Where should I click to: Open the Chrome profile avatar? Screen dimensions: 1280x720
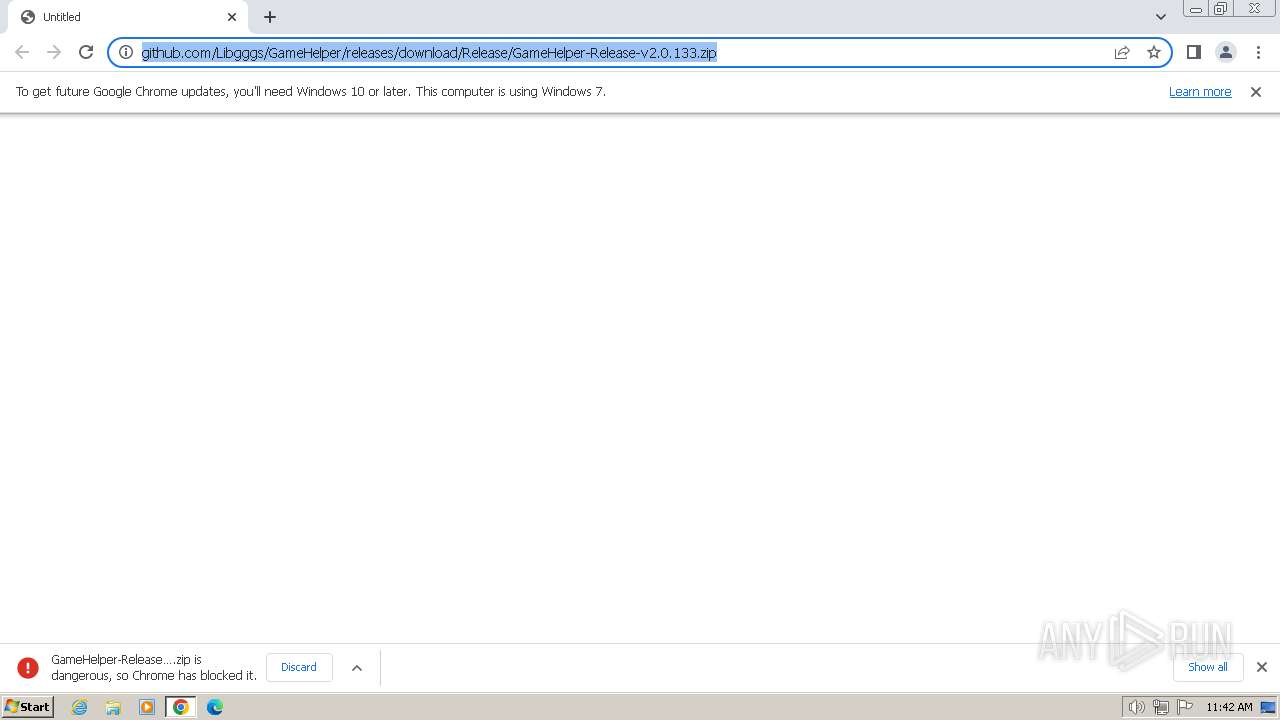tap(1226, 52)
